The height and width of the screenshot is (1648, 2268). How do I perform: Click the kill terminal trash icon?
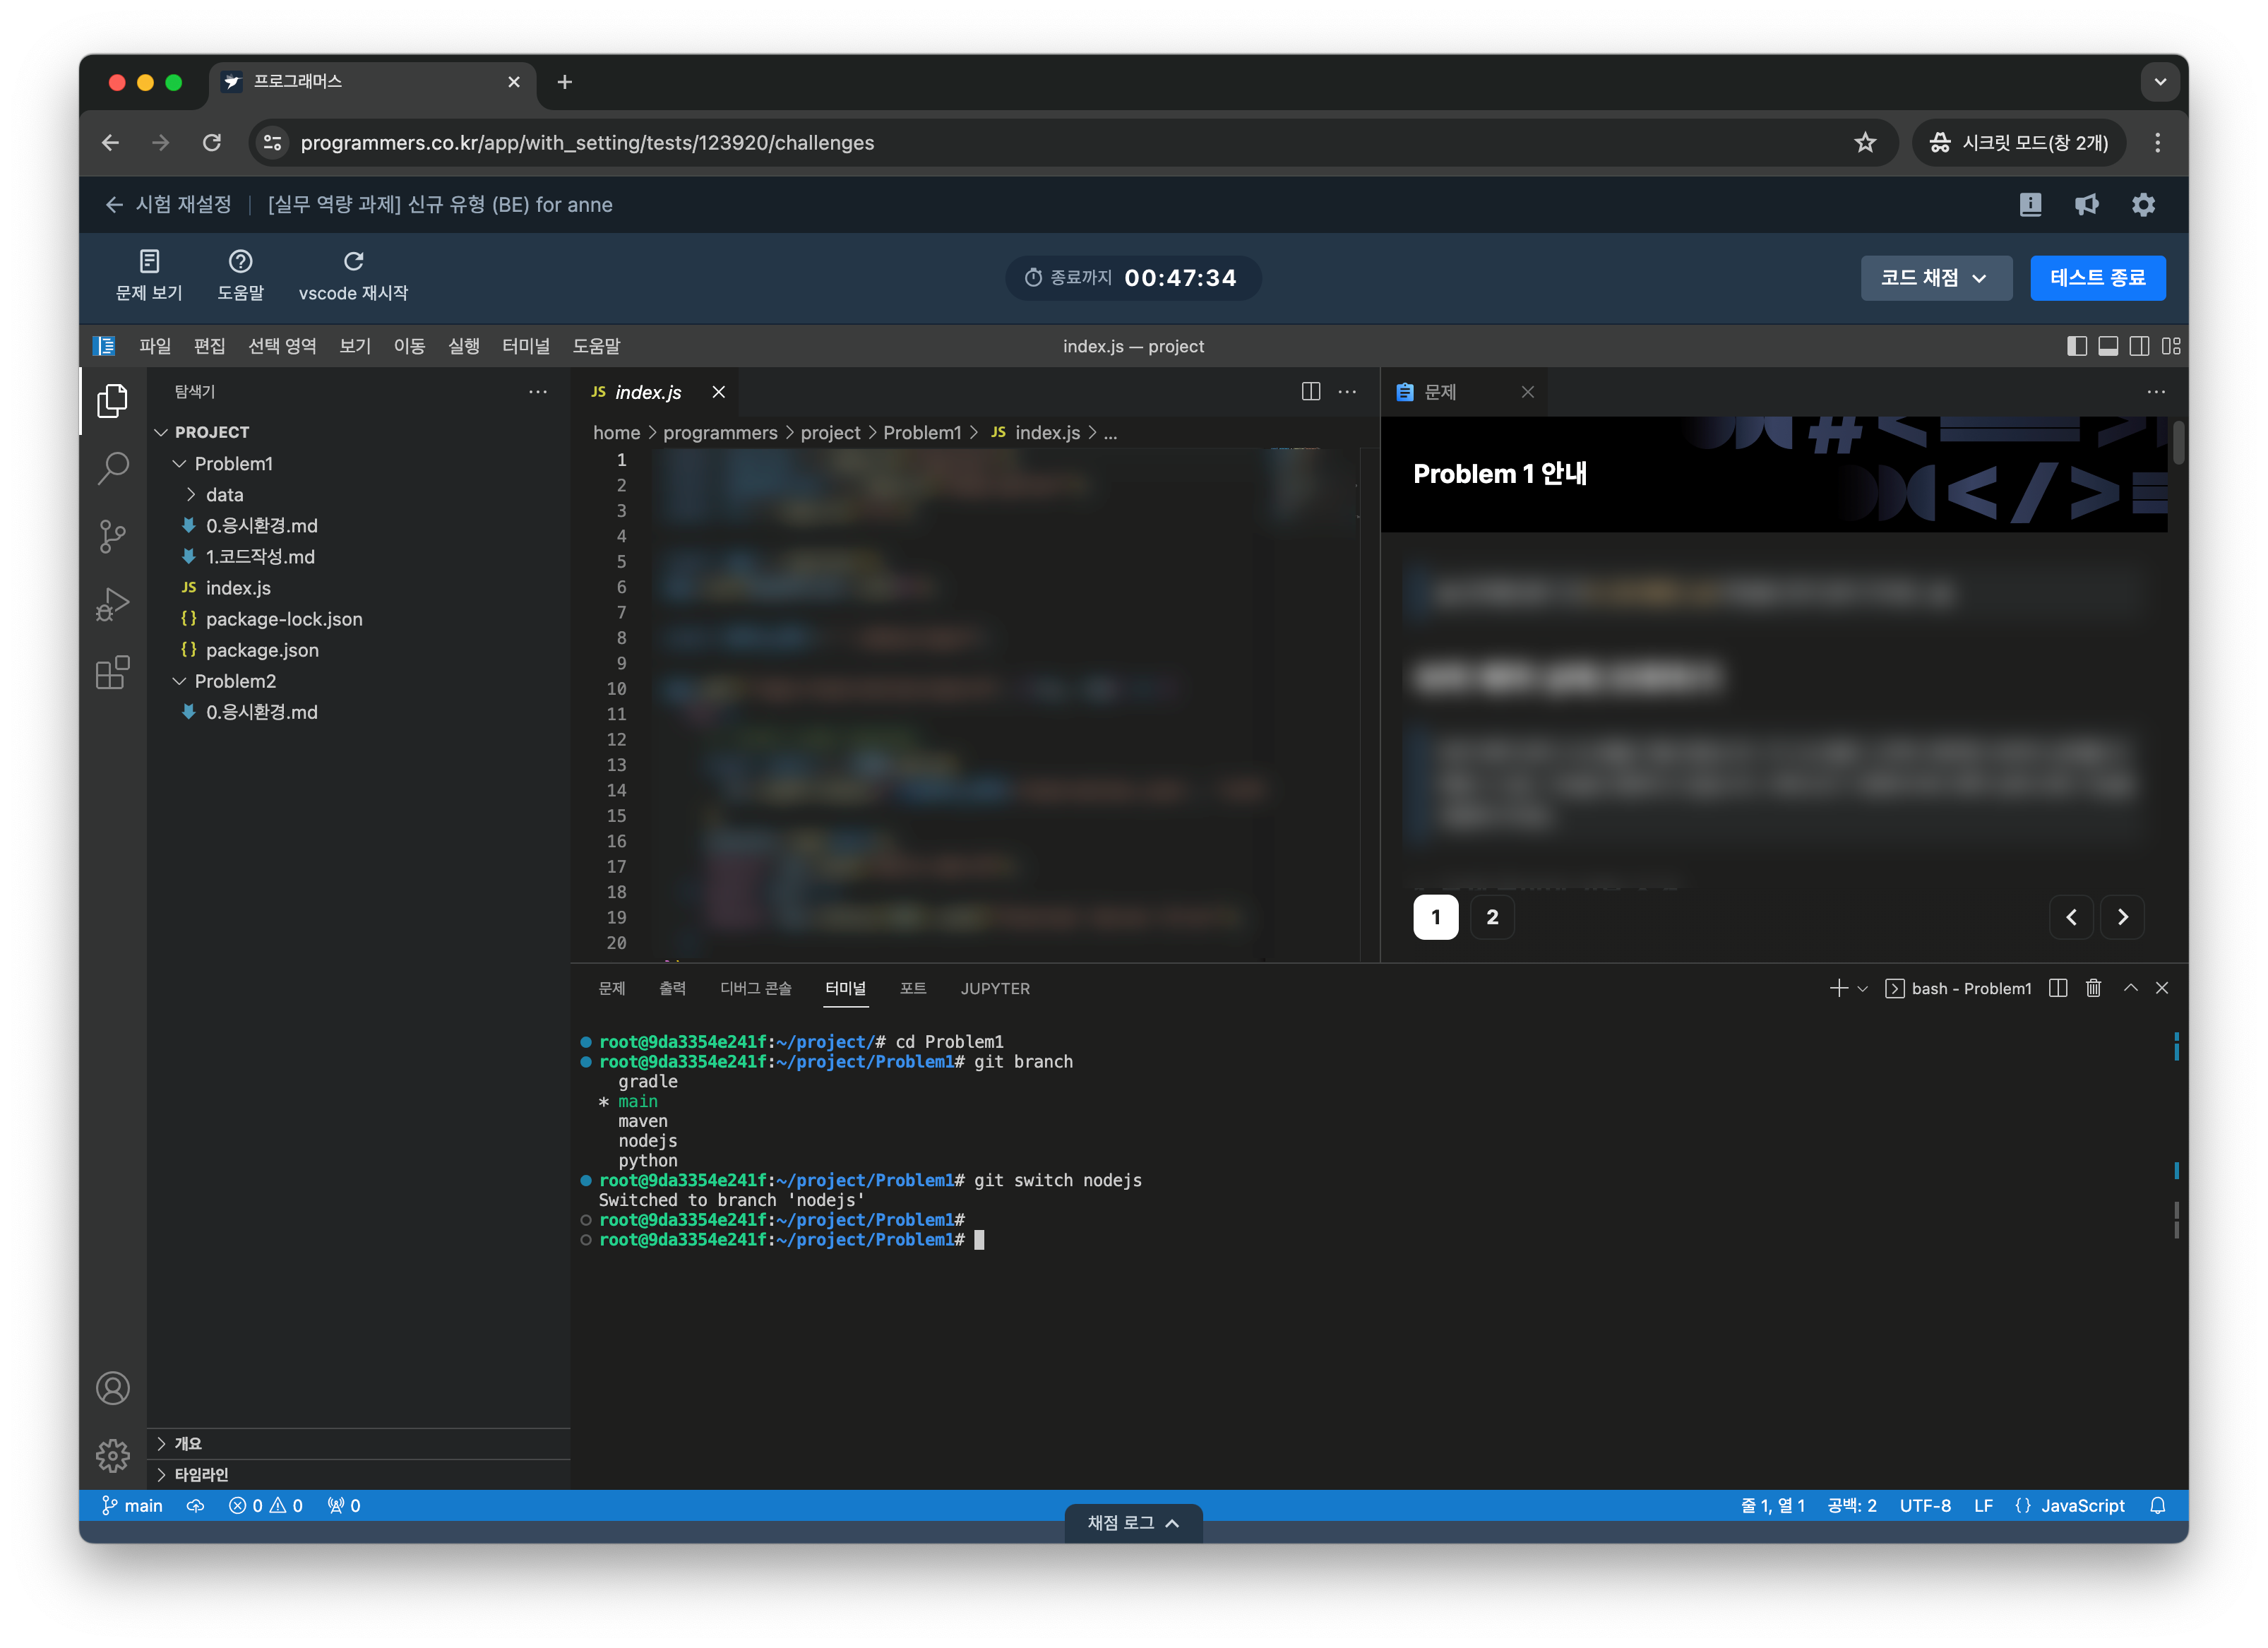[2093, 988]
